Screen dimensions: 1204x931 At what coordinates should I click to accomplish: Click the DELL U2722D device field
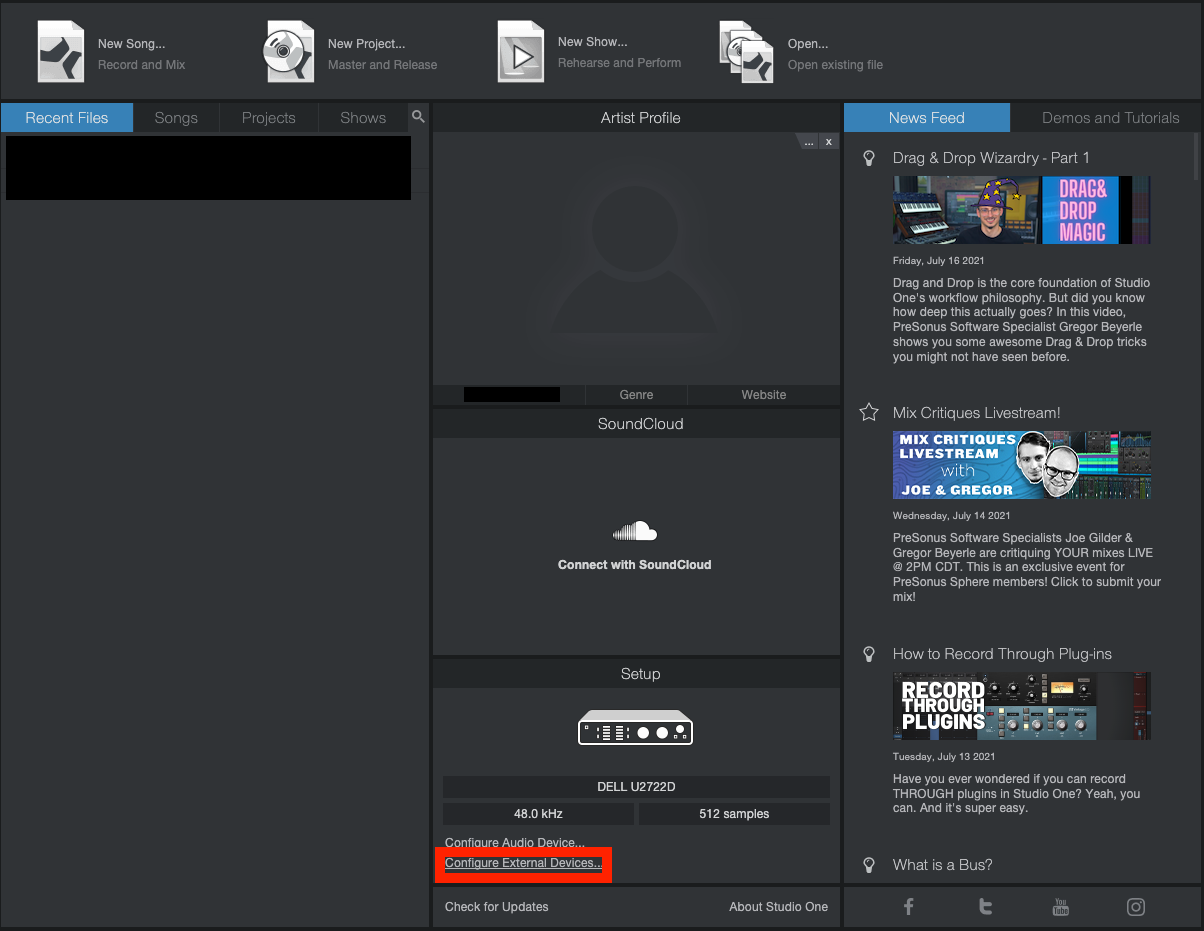pos(636,787)
